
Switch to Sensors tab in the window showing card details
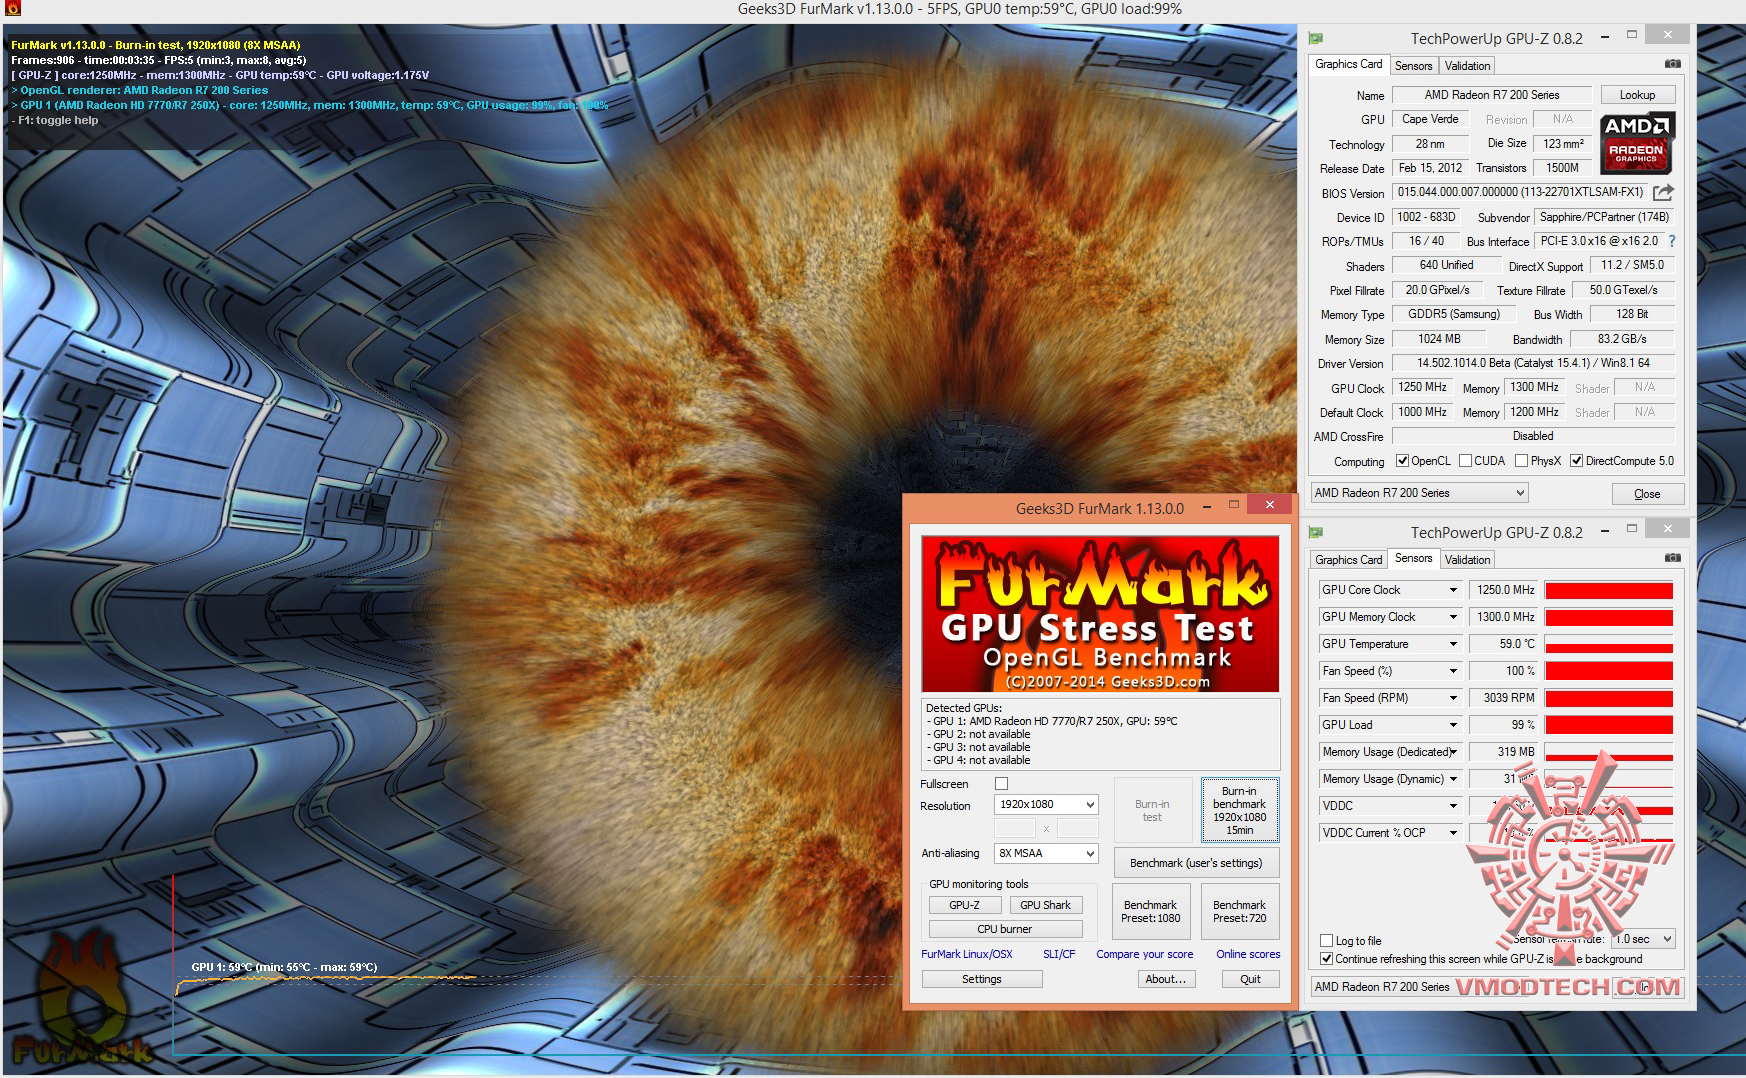click(x=1413, y=66)
